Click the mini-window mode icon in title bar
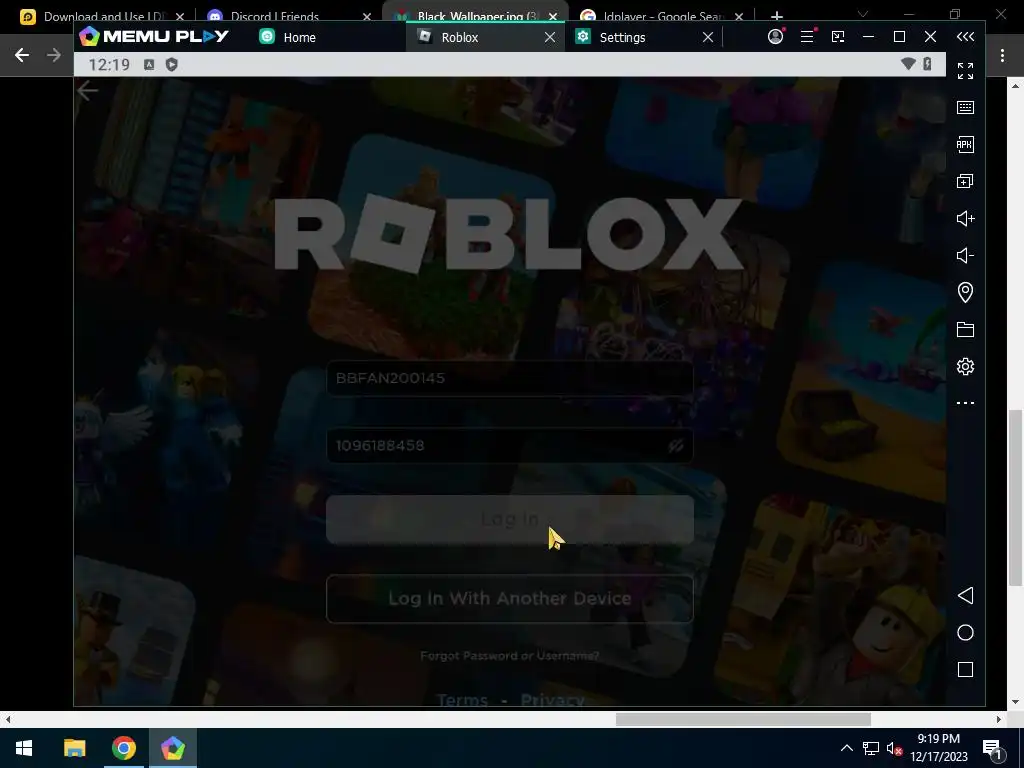Image resolution: width=1024 pixels, height=768 pixels. (x=838, y=37)
